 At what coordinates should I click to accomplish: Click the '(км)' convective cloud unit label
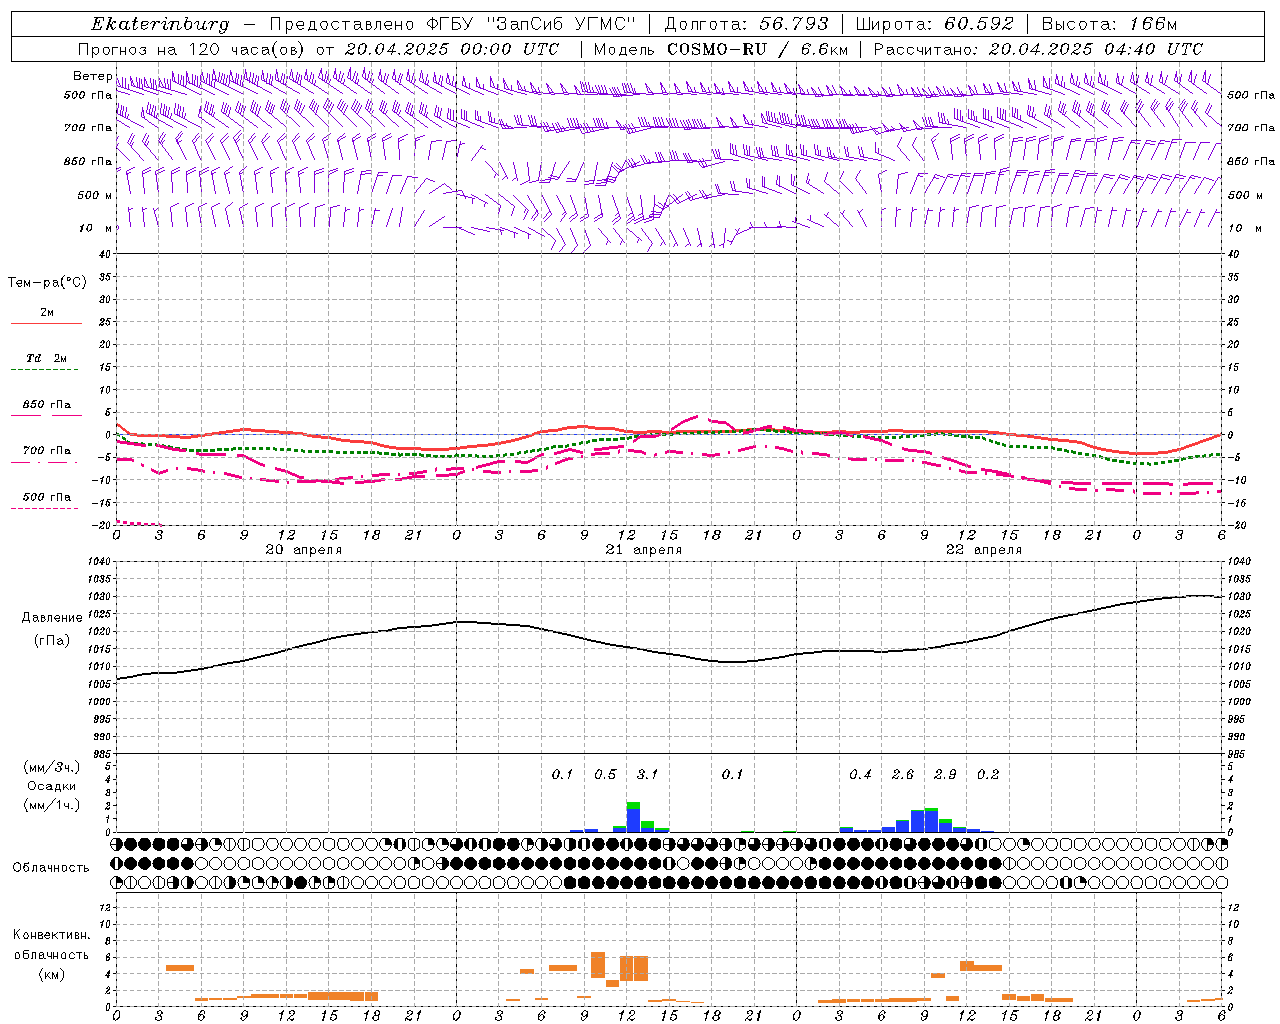52,973
